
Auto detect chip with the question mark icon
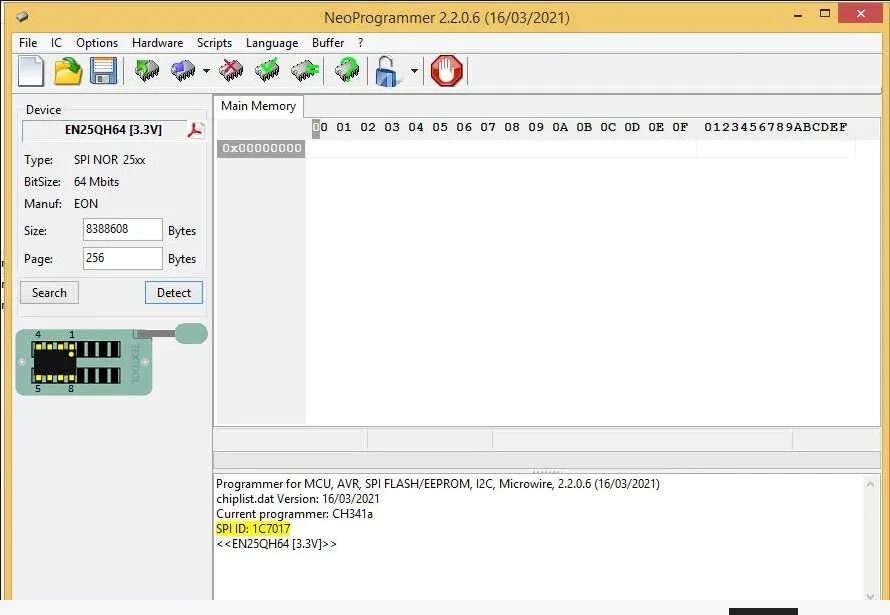pos(347,71)
